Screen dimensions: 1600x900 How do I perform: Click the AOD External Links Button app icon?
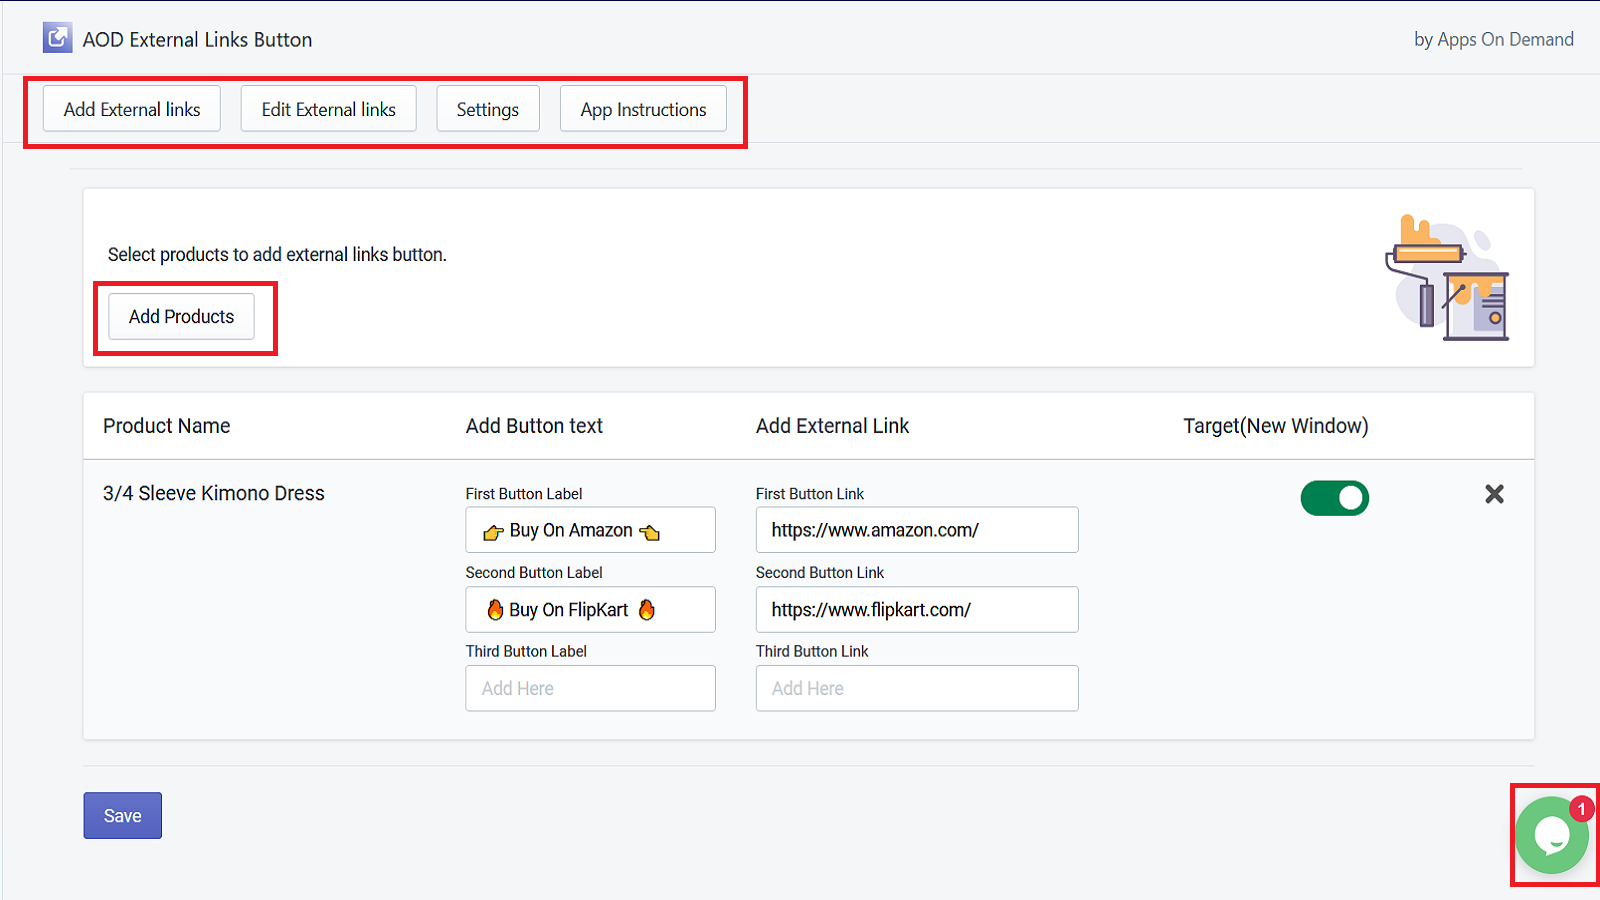[57, 37]
